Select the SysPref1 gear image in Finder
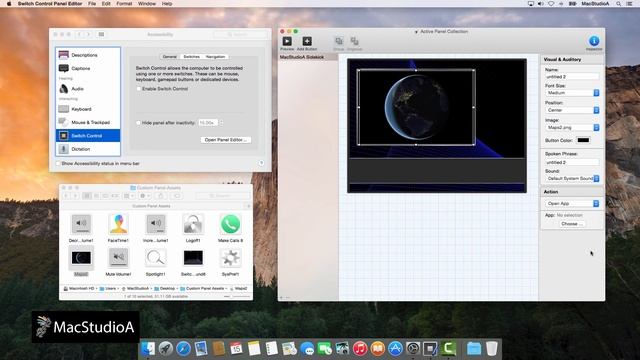 click(x=230, y=258)
